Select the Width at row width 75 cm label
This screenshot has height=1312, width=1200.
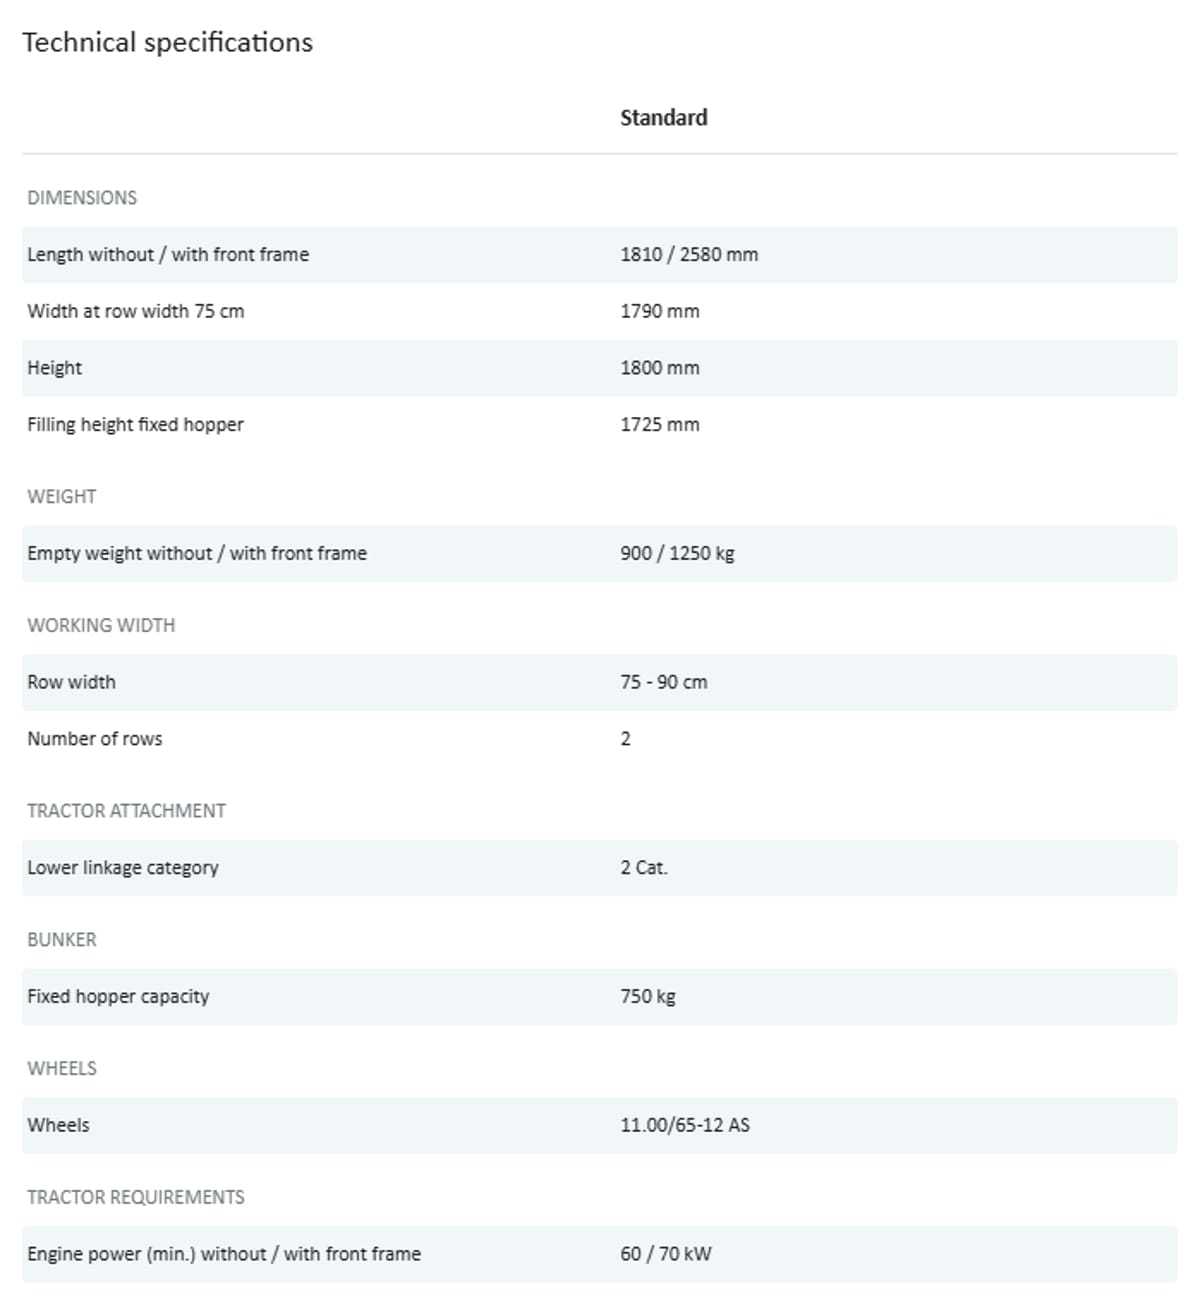point(135,311)
